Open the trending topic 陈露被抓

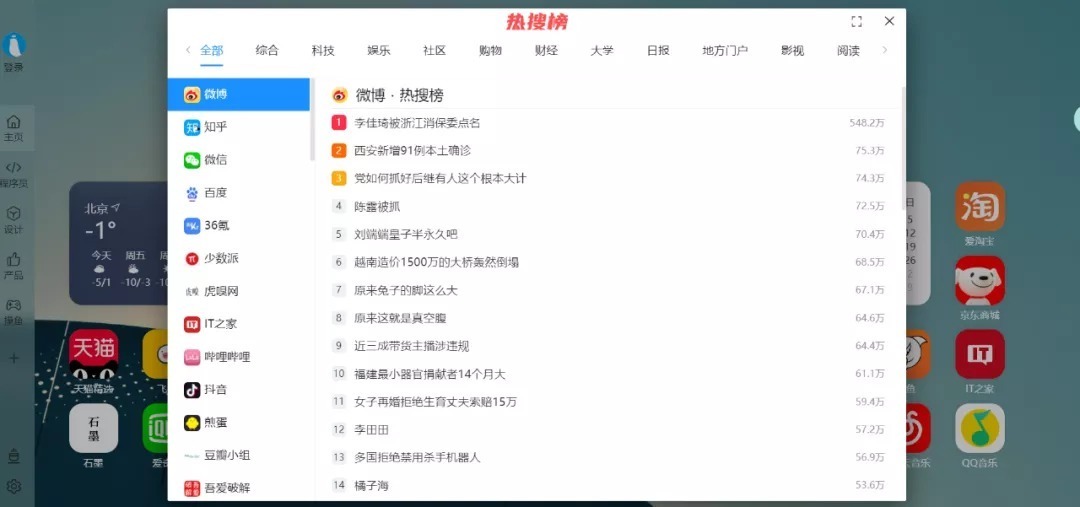point(377,206)
